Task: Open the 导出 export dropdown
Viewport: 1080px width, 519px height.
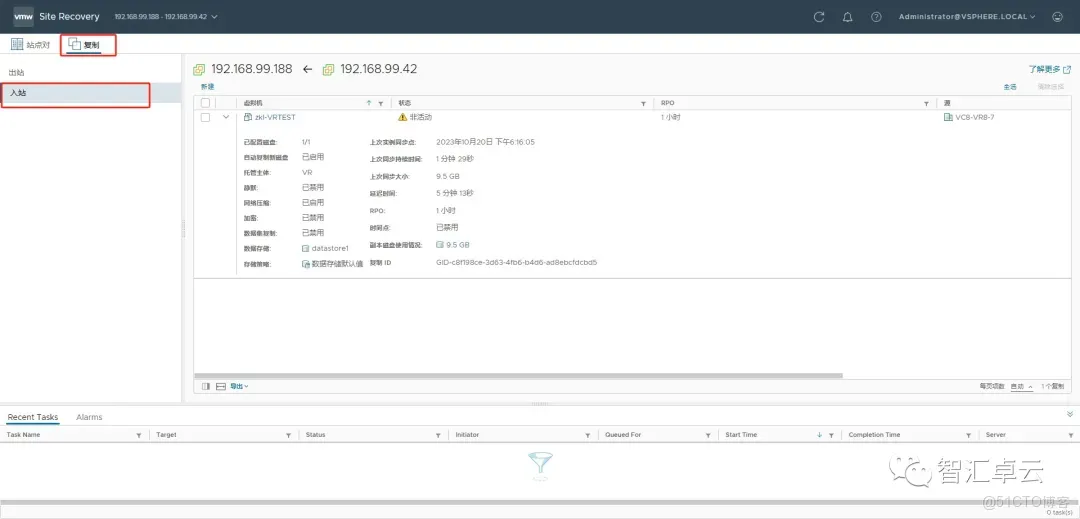Action: tap(239, 386)
